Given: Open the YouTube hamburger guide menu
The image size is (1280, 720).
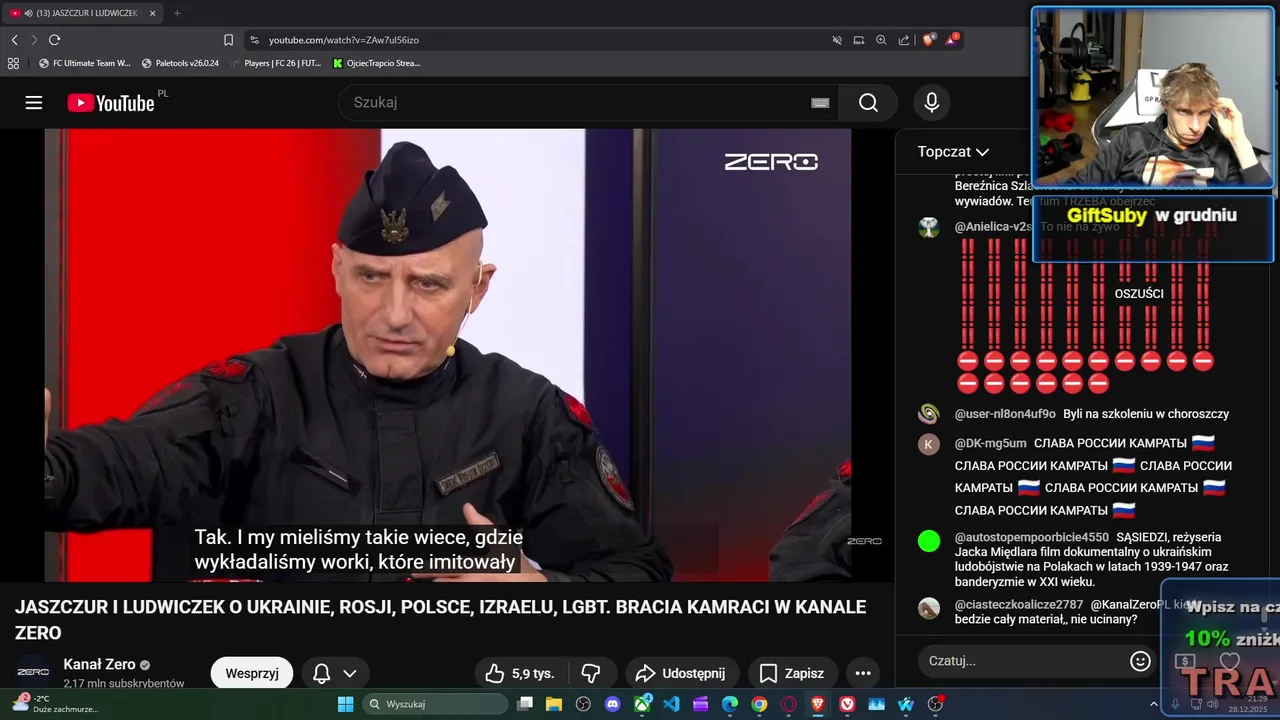Looking at the screenshot, I should coord(34,103).
